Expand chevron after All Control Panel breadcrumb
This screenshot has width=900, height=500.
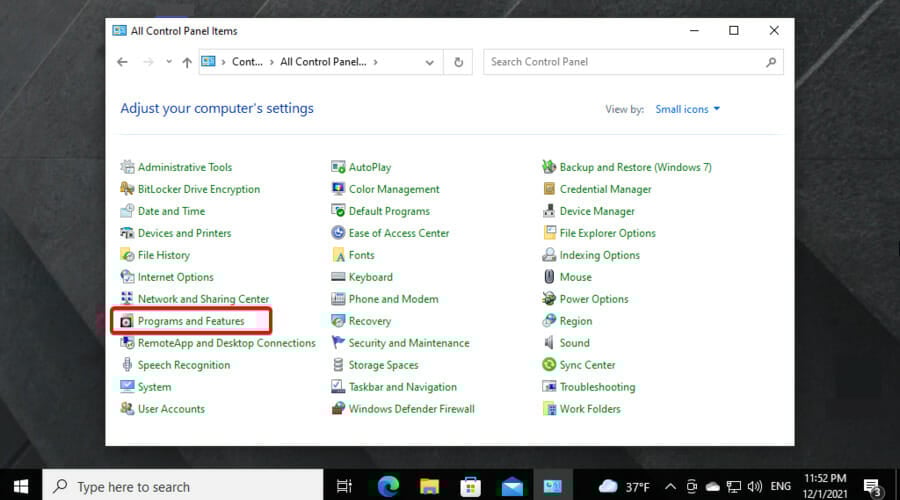pyautogui.click(x=375, y=62)
